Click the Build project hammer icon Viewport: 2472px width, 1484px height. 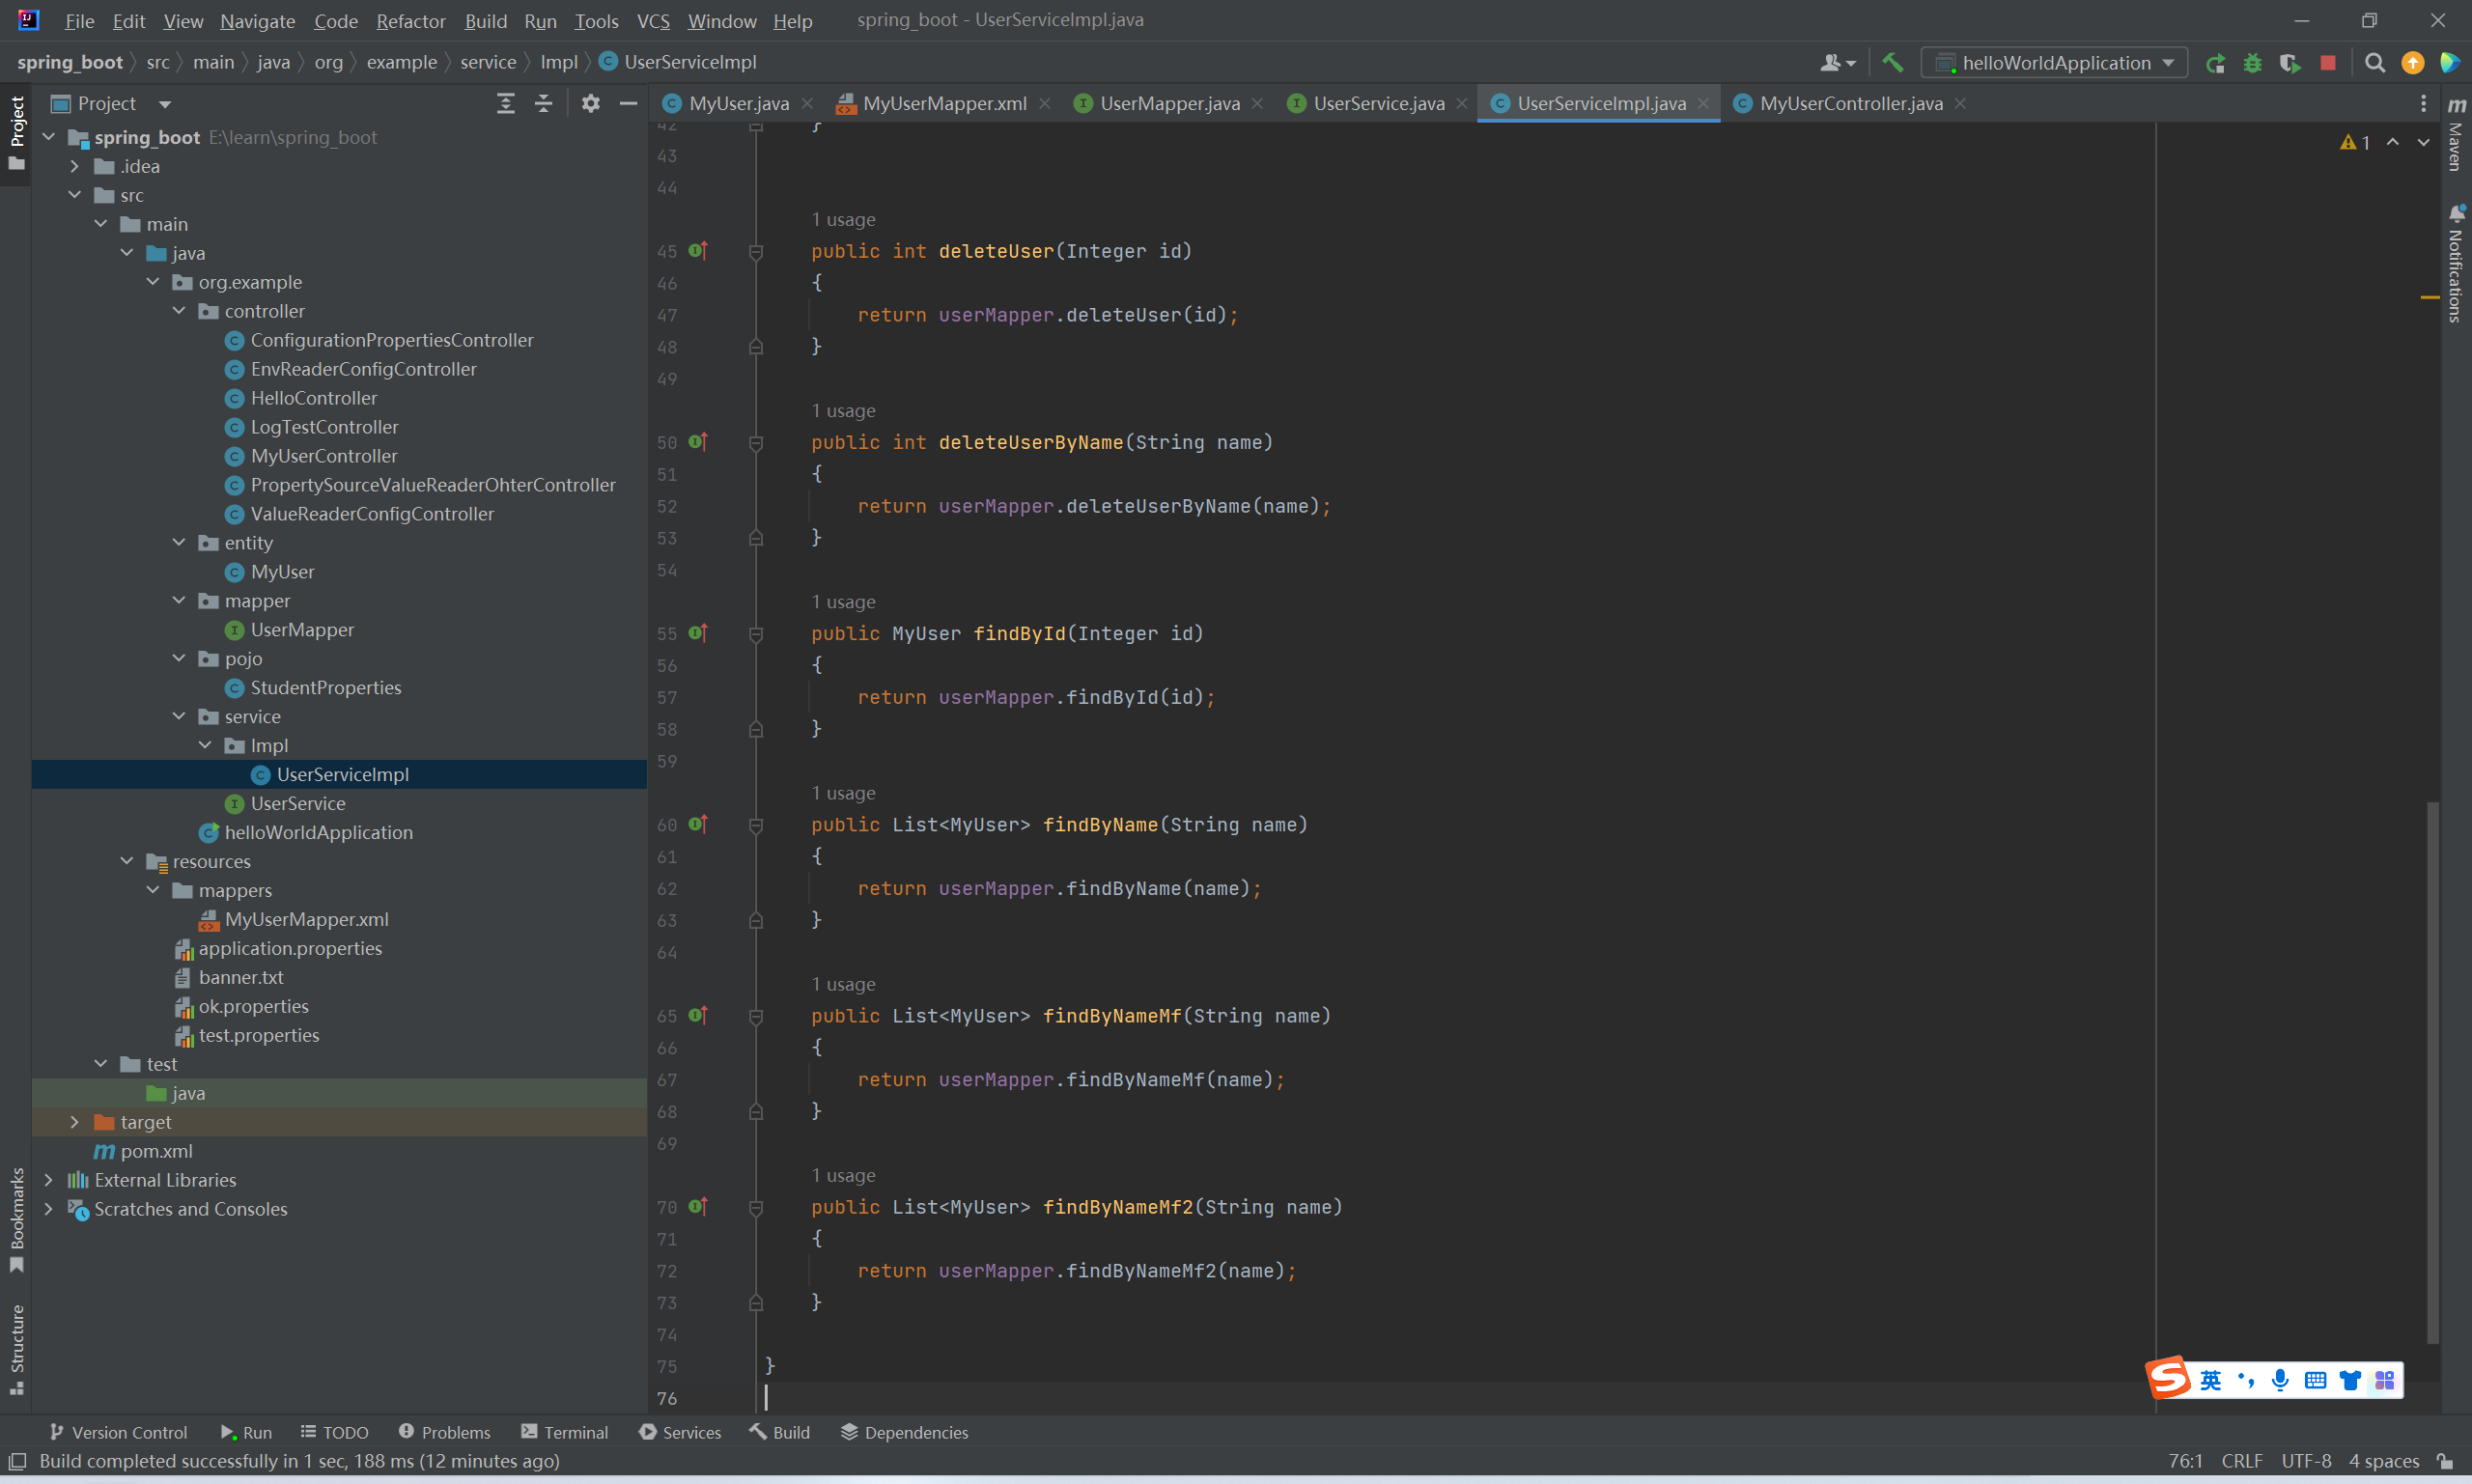click(1892, 62)
